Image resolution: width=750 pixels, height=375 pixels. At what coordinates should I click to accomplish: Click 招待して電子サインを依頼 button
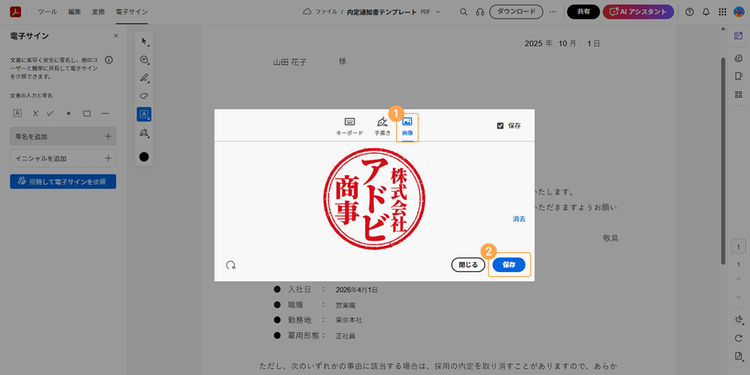tap(63, 181)
